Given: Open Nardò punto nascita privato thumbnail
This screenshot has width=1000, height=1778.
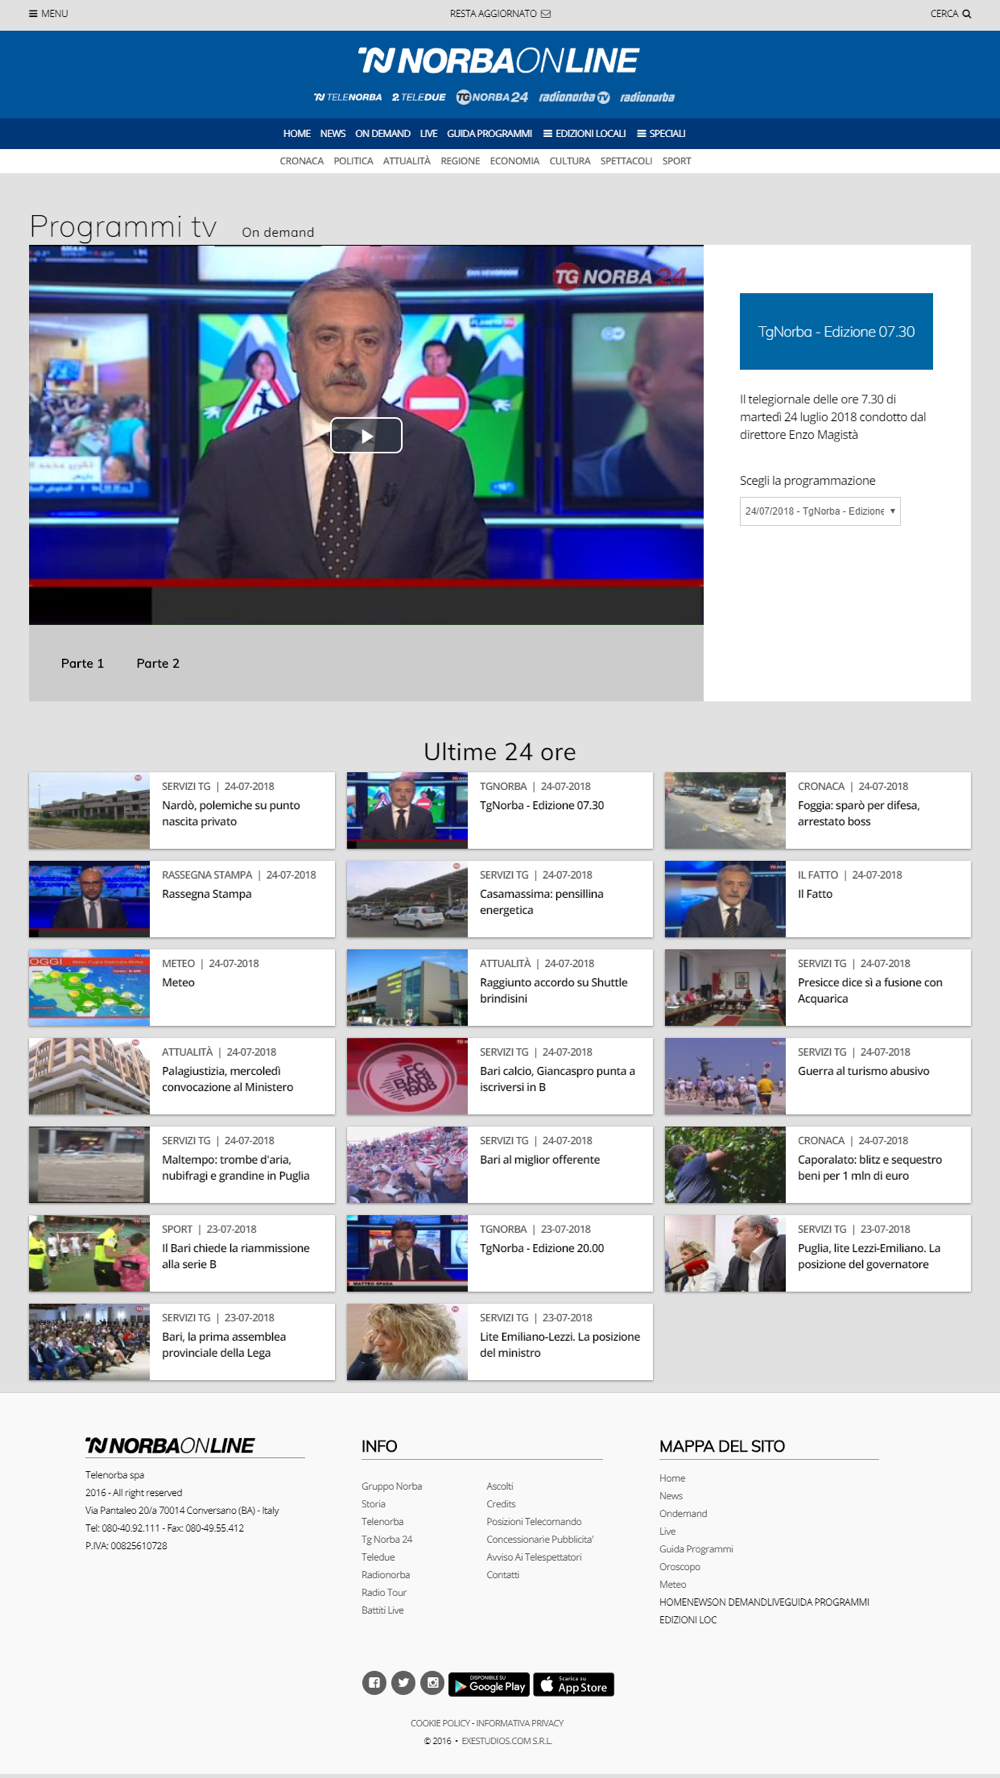Looking at the screenshot, I should [x=89, y=810].
